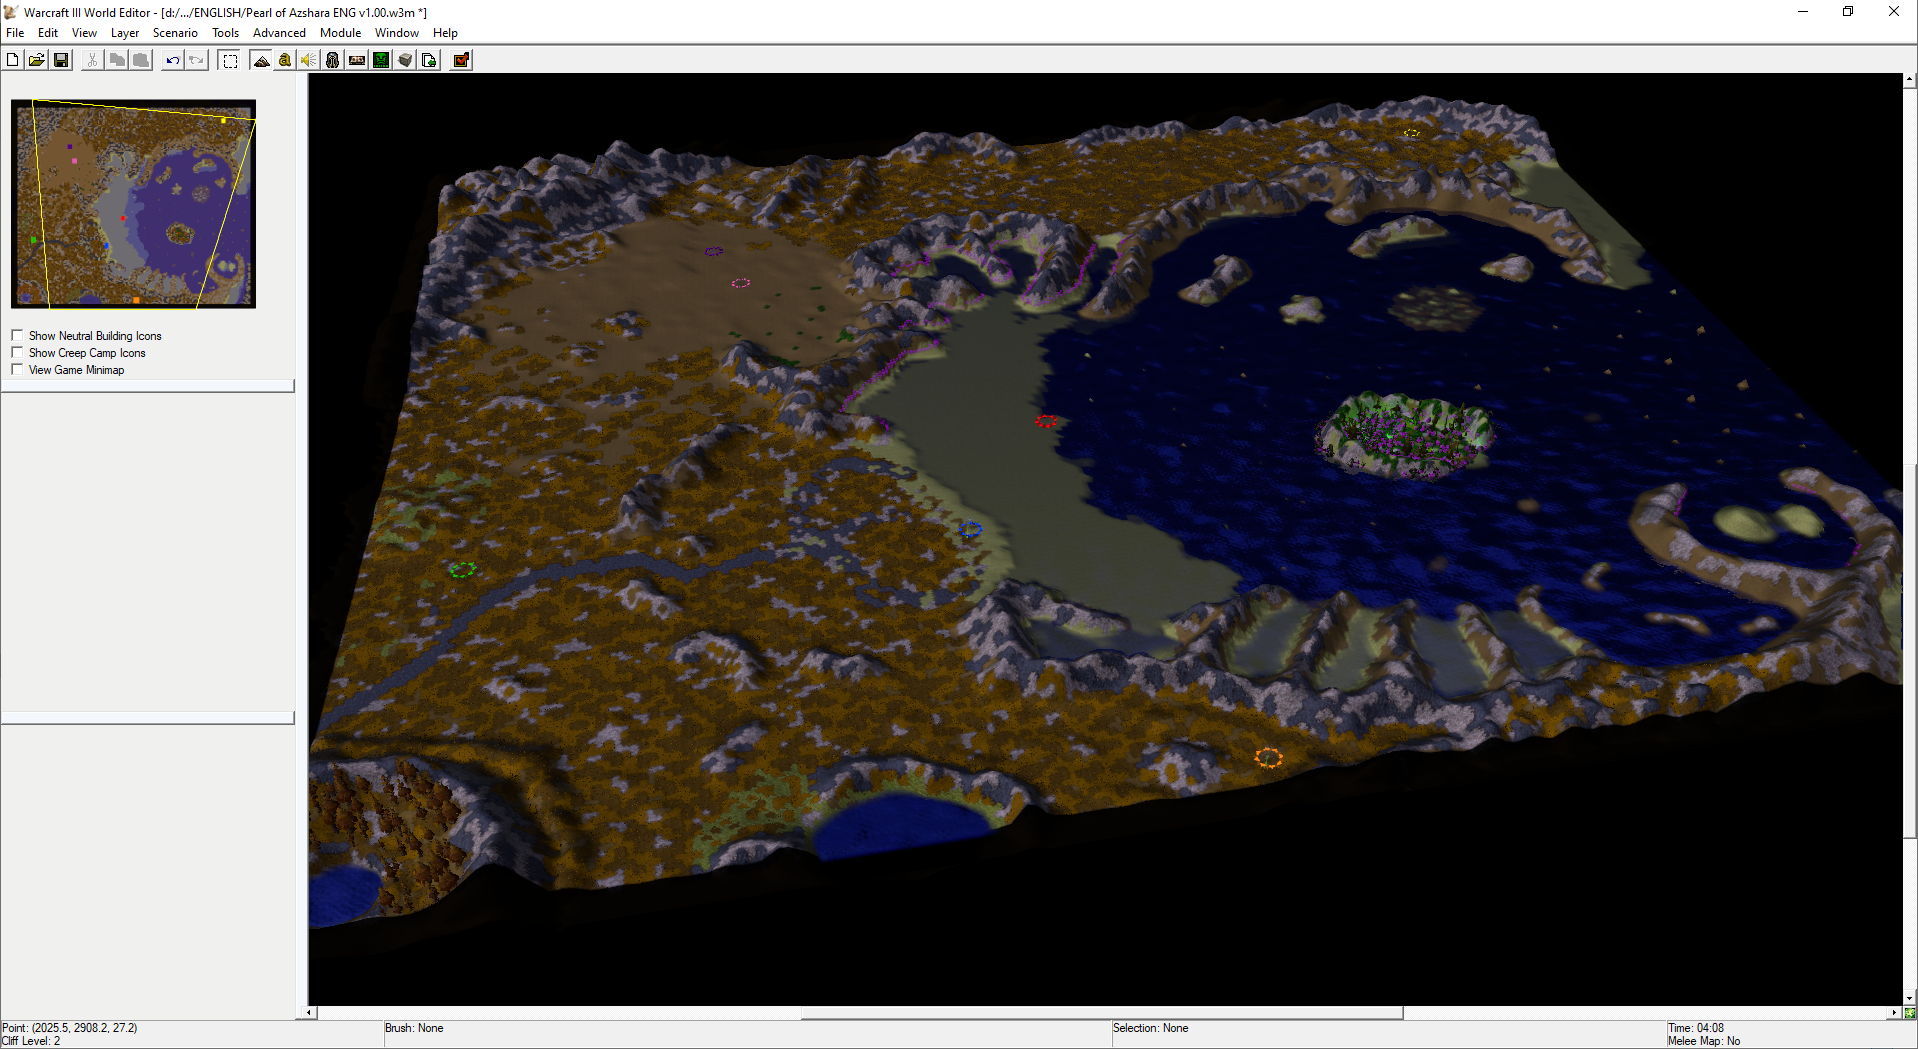Image resolution: width=1918 pixels, height=1049 pixels.
Task: Enable Show Creep Camp Icons checkbox
Action: (x=17, y=352)
